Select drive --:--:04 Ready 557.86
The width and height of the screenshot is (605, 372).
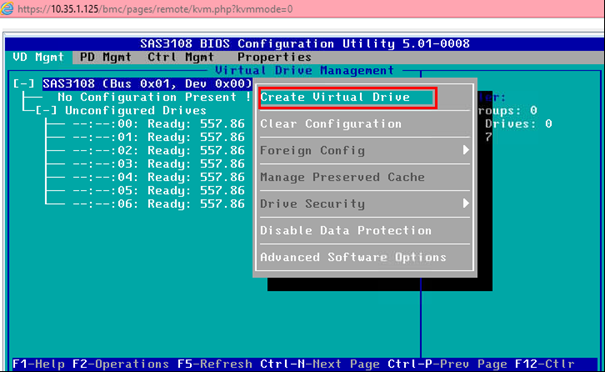coord(158,177)
